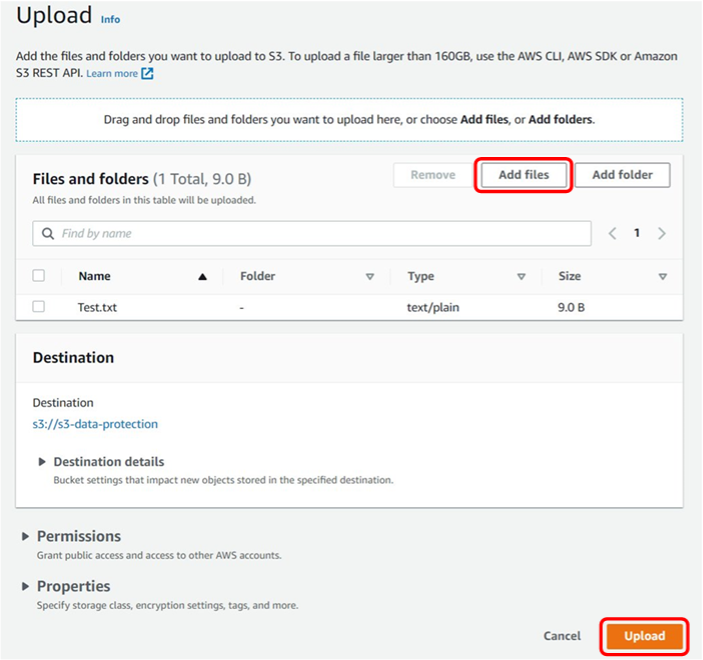Viewport: 703px width, 660px height.
Task: Cancel the upload
Action: pyautogui.click(x=562, y=636)
